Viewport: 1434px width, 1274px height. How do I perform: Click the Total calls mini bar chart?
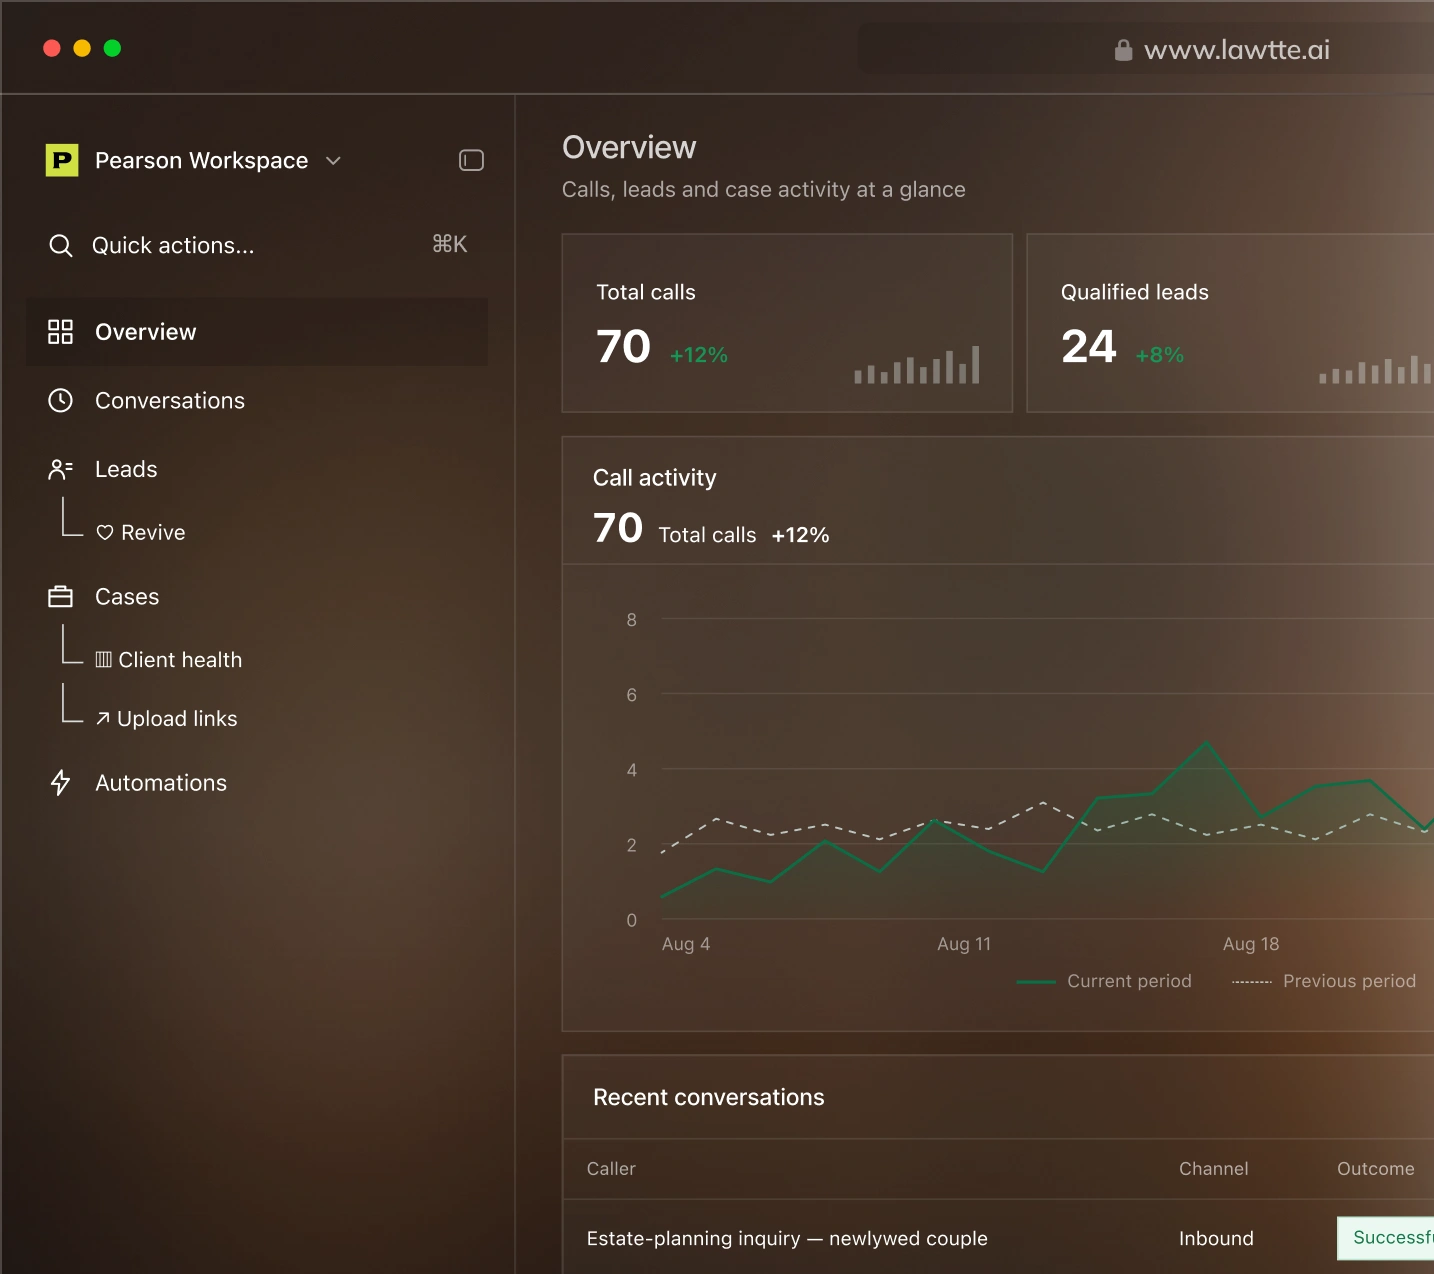point(917,365)
